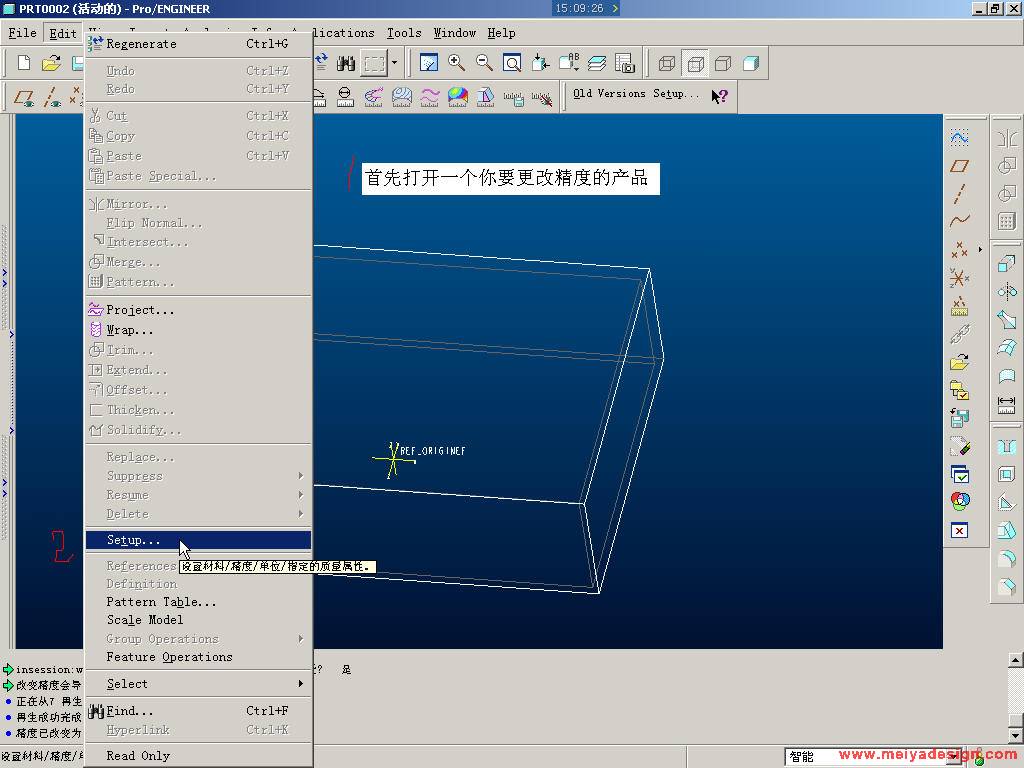Toggle datum plane display icon
Viewport: 1024px width, 768px height.
click(x=25, y=97)
